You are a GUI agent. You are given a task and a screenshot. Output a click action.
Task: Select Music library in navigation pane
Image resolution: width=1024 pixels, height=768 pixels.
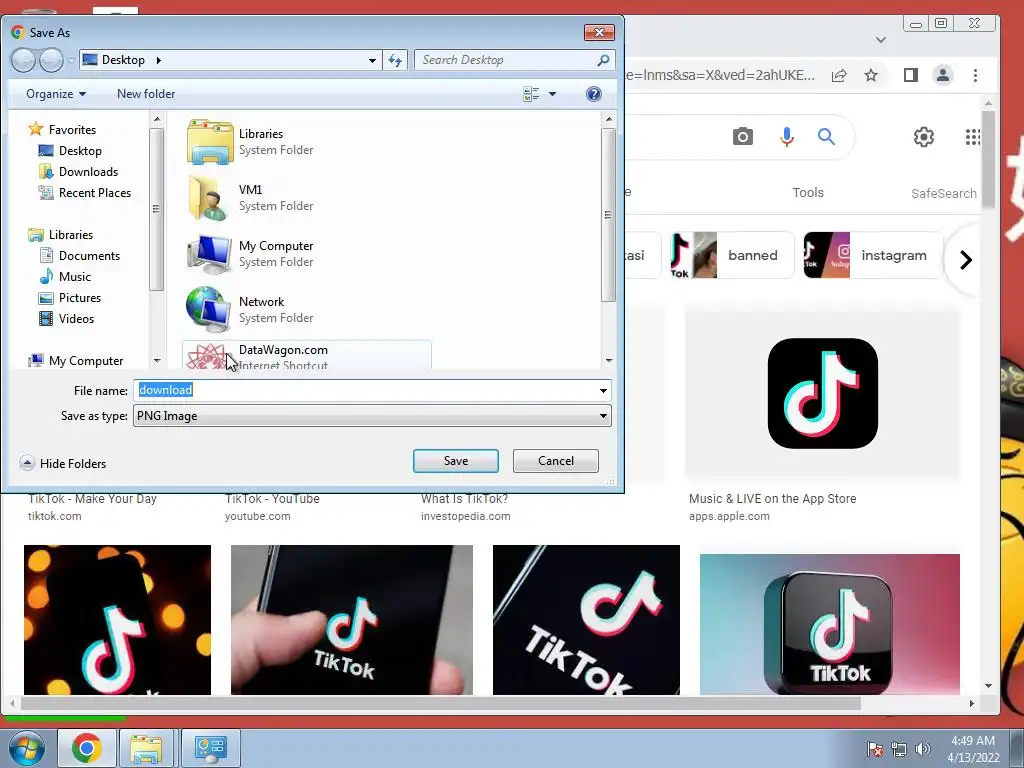point(65,277)
